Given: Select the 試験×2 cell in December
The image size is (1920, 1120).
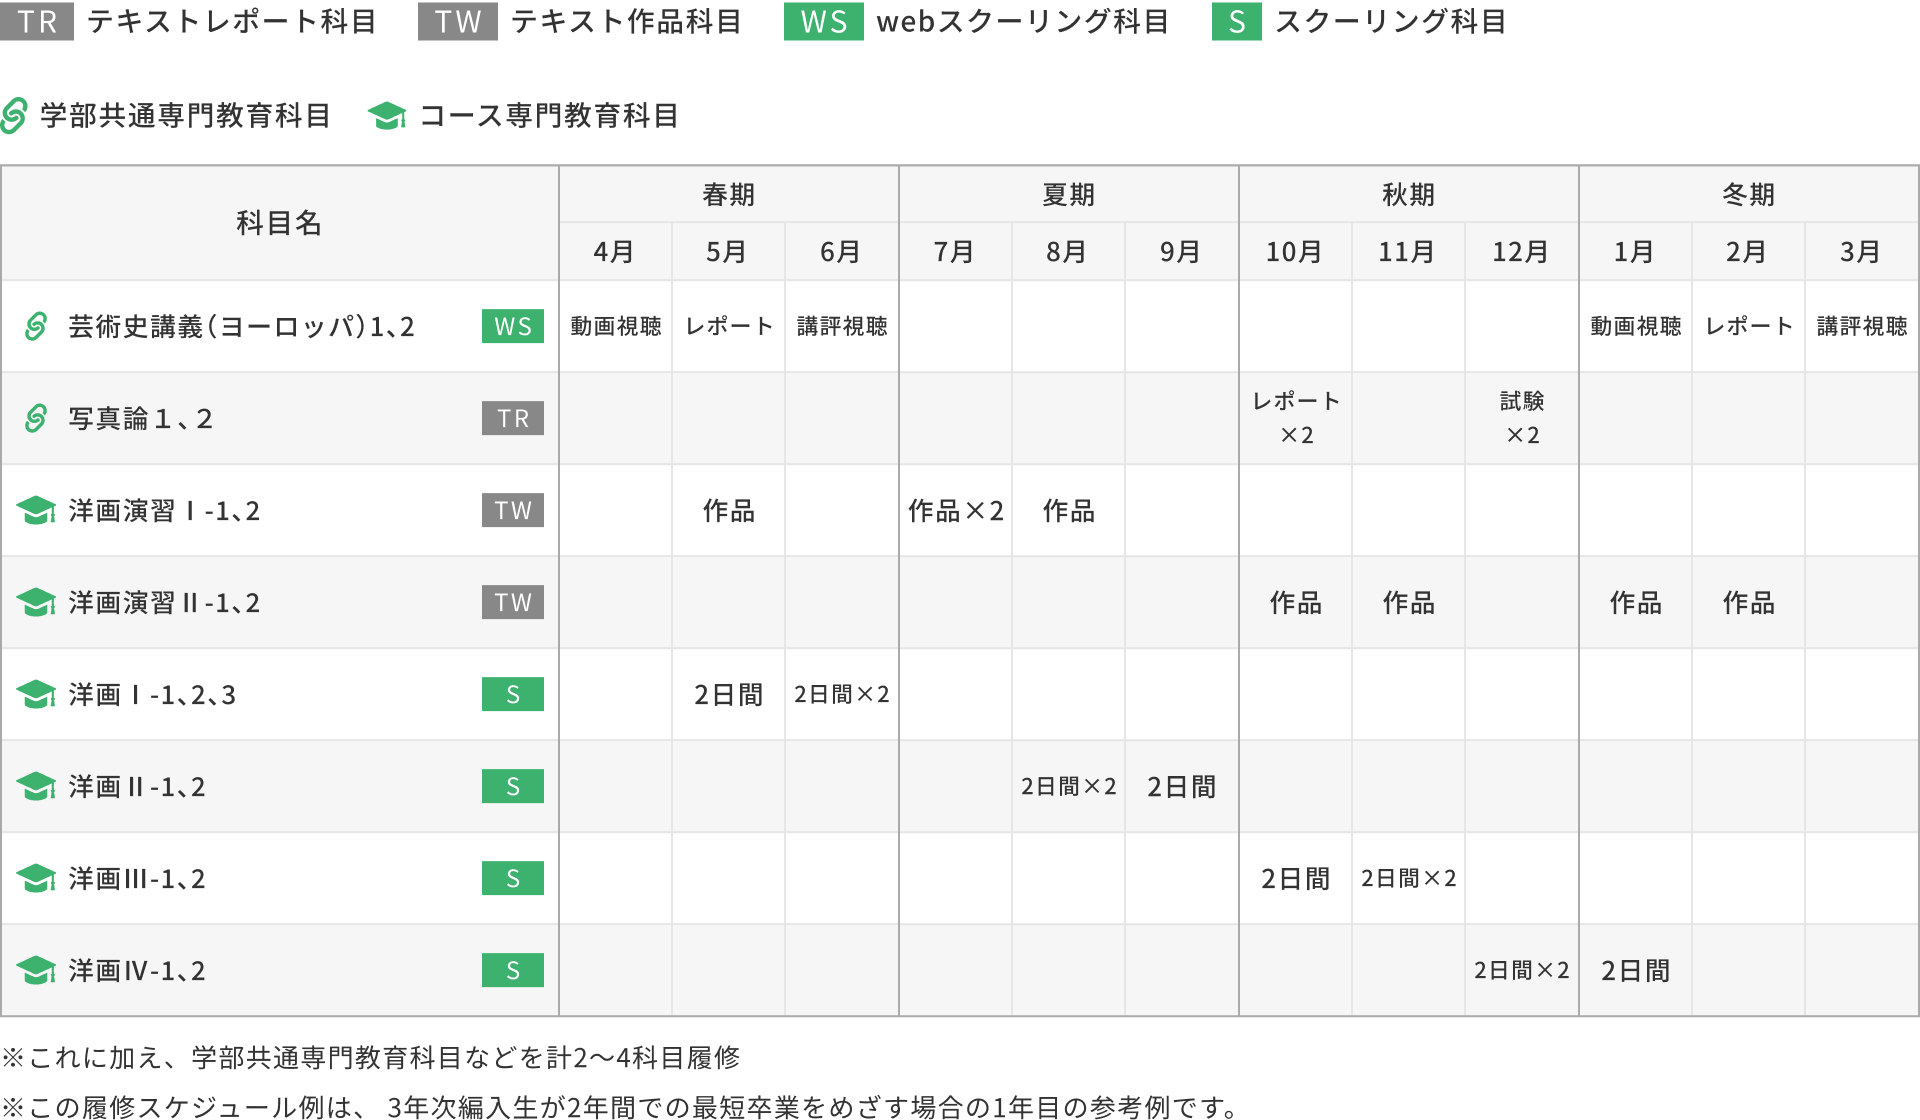Looking at the screenshot, I should pyautogui.click(x=1521, y=419).
